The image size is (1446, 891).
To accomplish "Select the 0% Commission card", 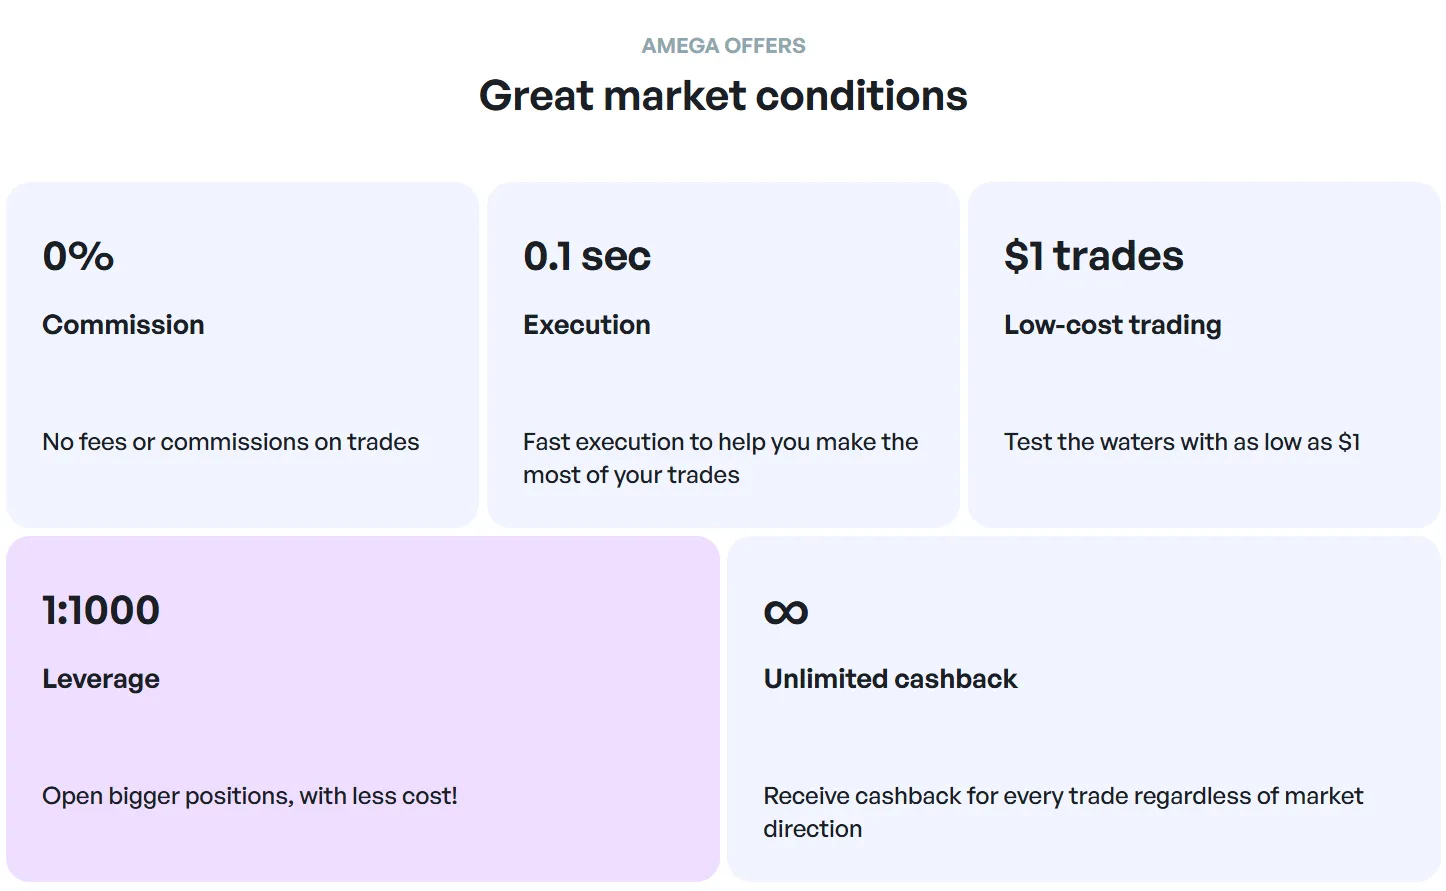I will coord(242,354).
